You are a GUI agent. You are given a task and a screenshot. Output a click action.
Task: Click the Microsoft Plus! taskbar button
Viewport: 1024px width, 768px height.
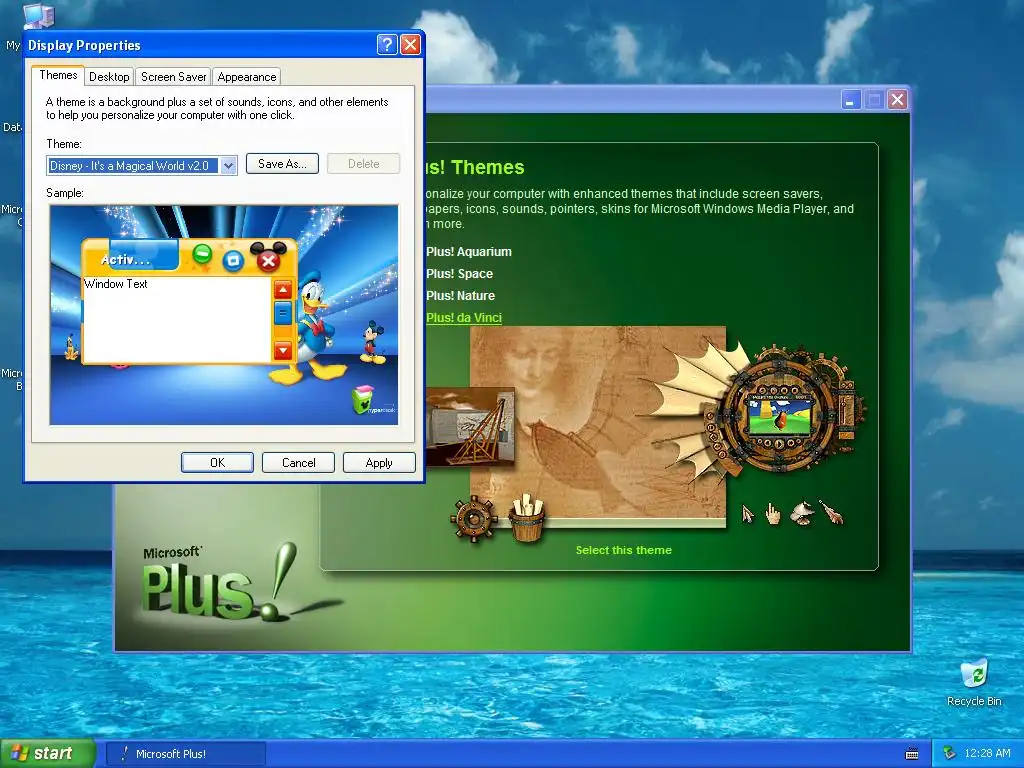pyautogui.click(x=185, y=754)
